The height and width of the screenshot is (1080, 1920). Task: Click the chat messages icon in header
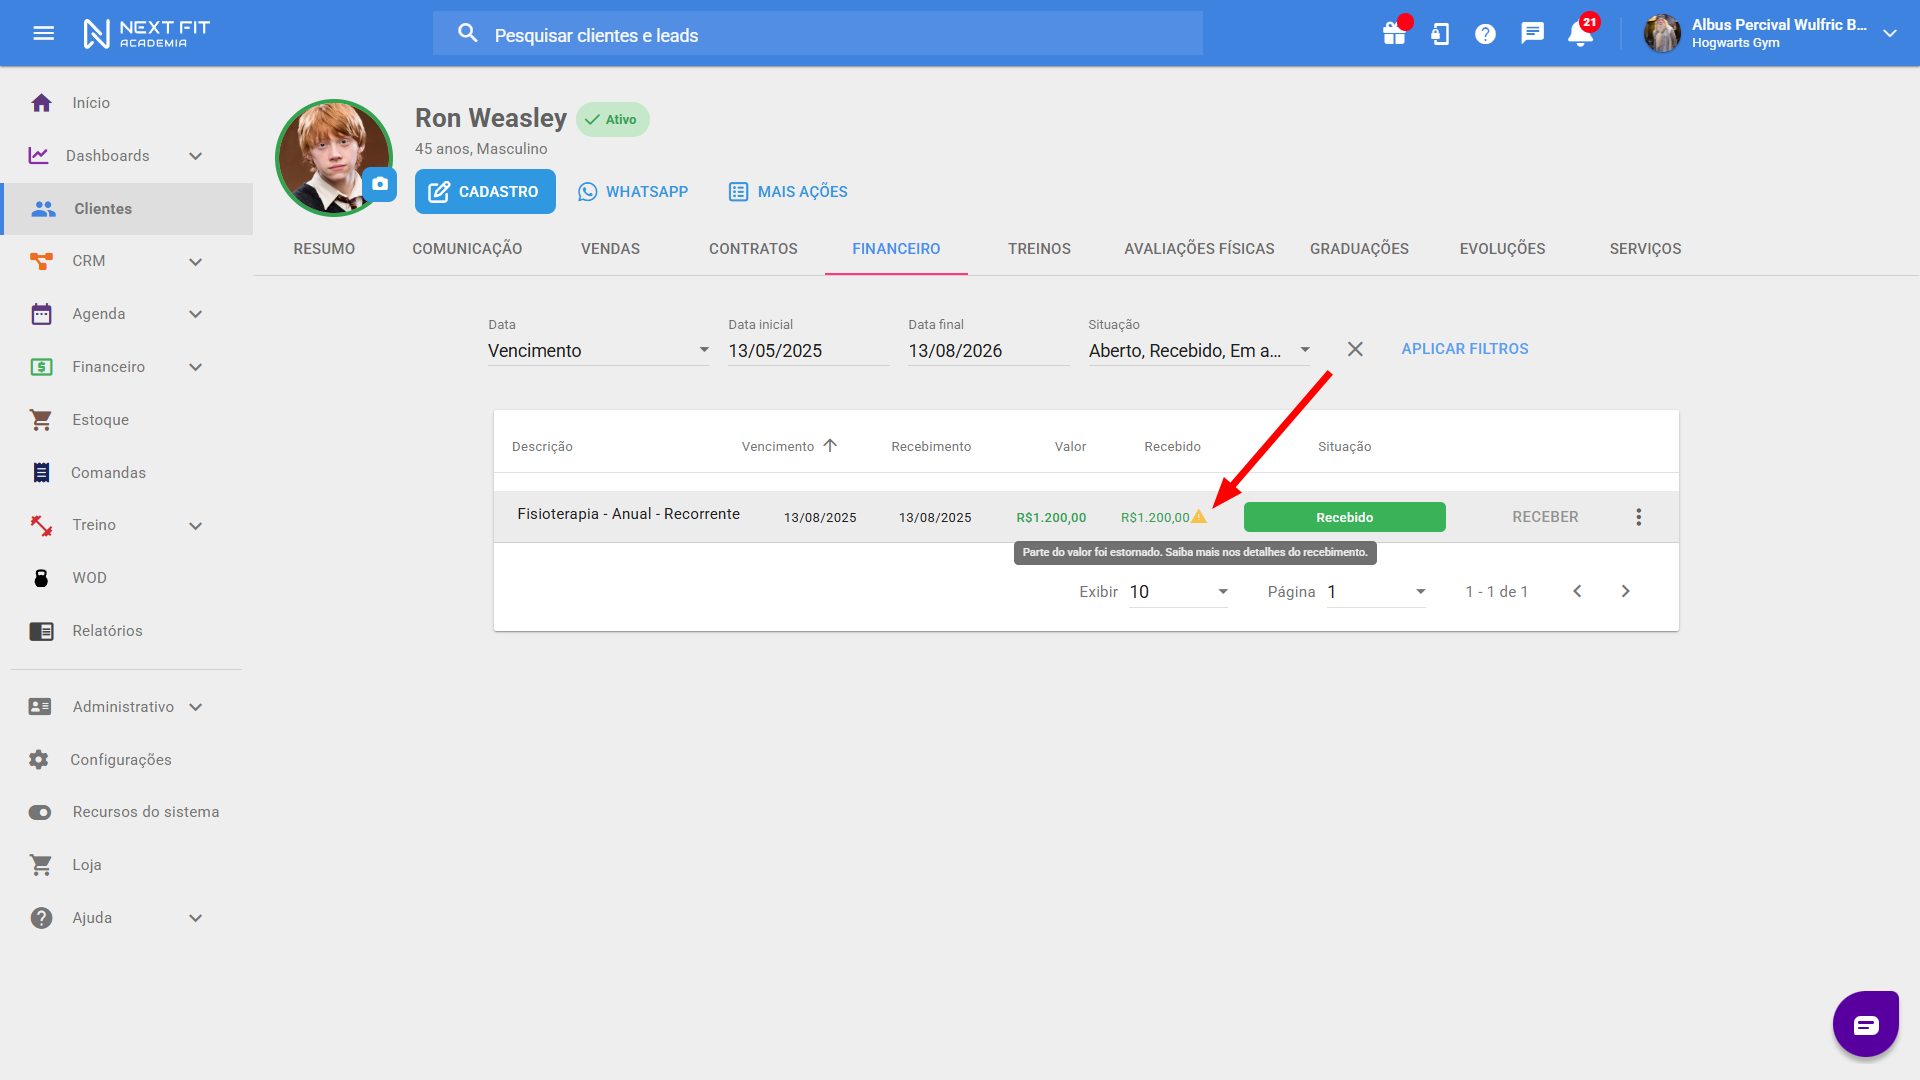(x=1532, y=34)
